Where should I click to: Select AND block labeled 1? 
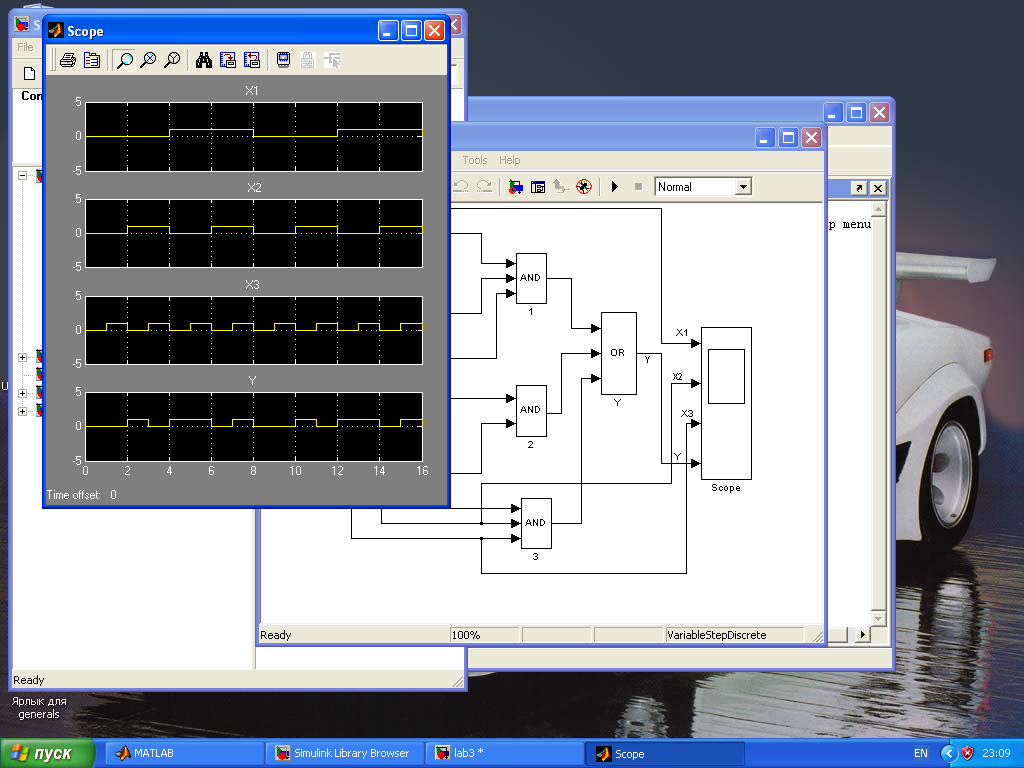(531, 278)
